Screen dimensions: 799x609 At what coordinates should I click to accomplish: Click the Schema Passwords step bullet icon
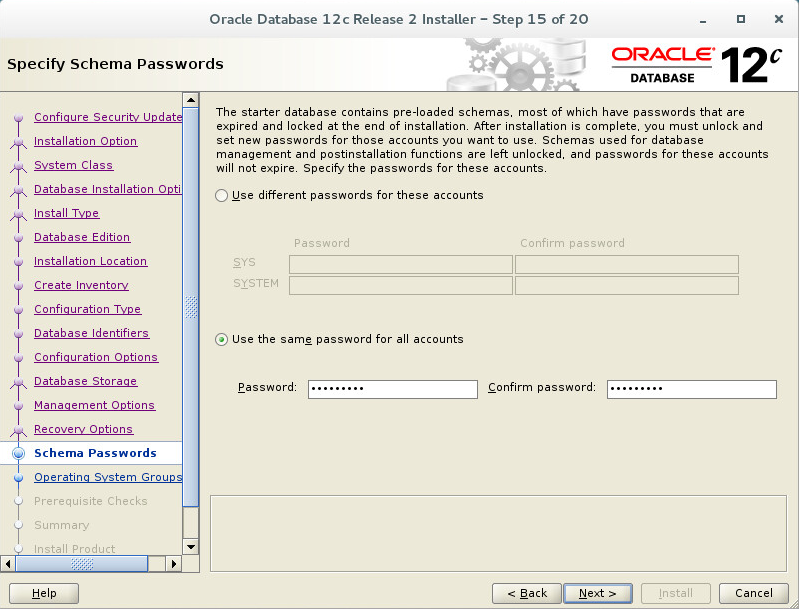pyautogui.click(x=18, y=453)
